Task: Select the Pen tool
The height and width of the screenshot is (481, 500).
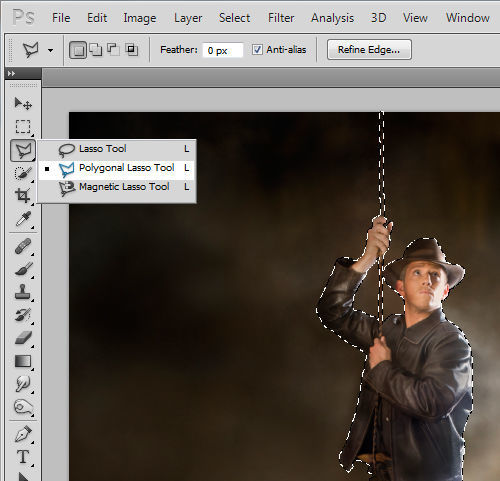Action: [x=23, y=434]
